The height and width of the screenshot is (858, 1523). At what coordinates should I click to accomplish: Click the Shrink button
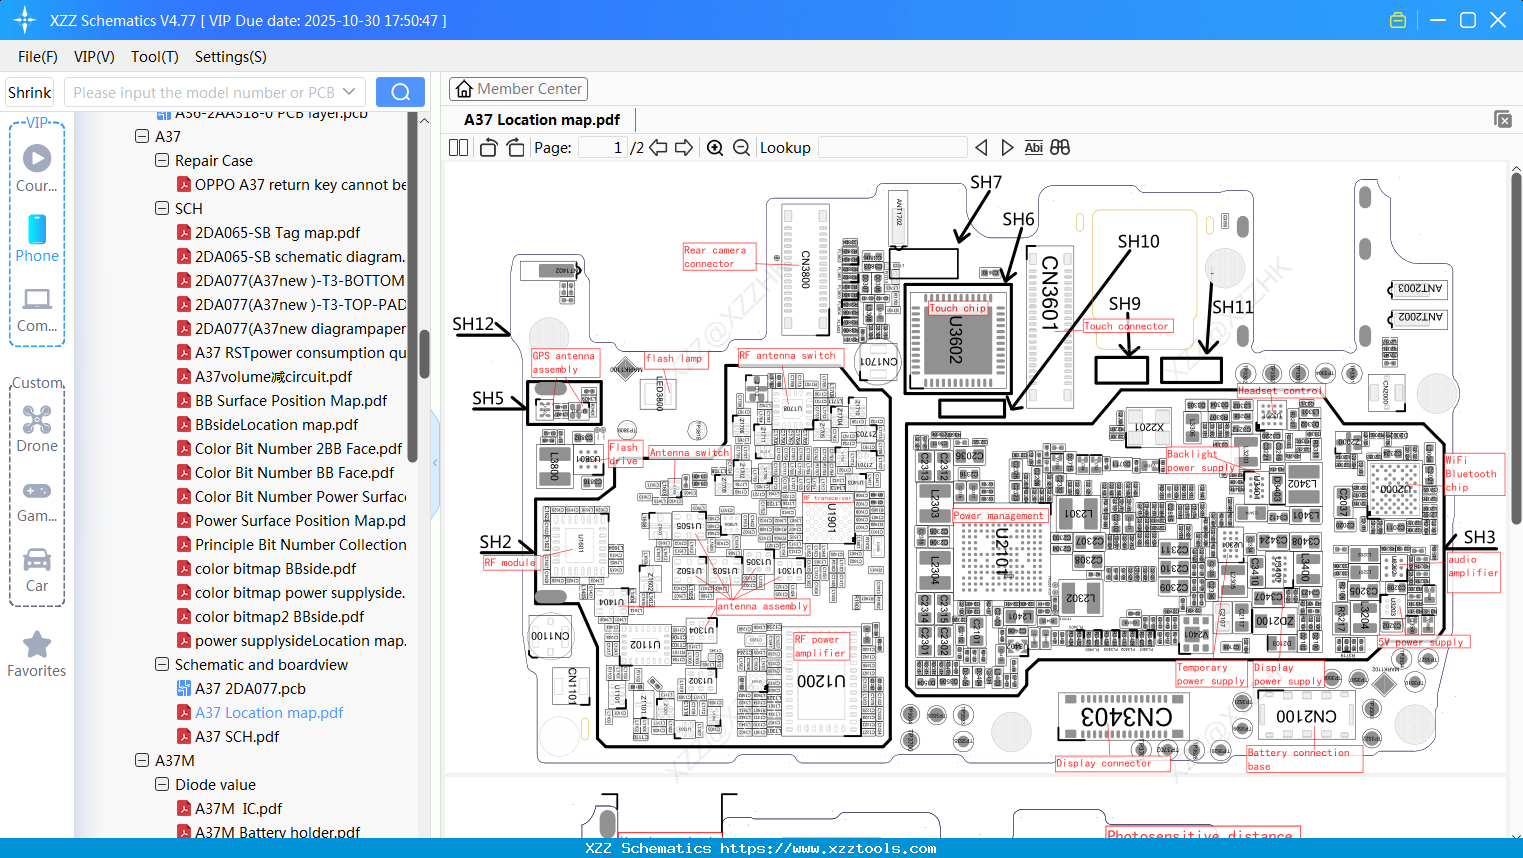(30, 92)
